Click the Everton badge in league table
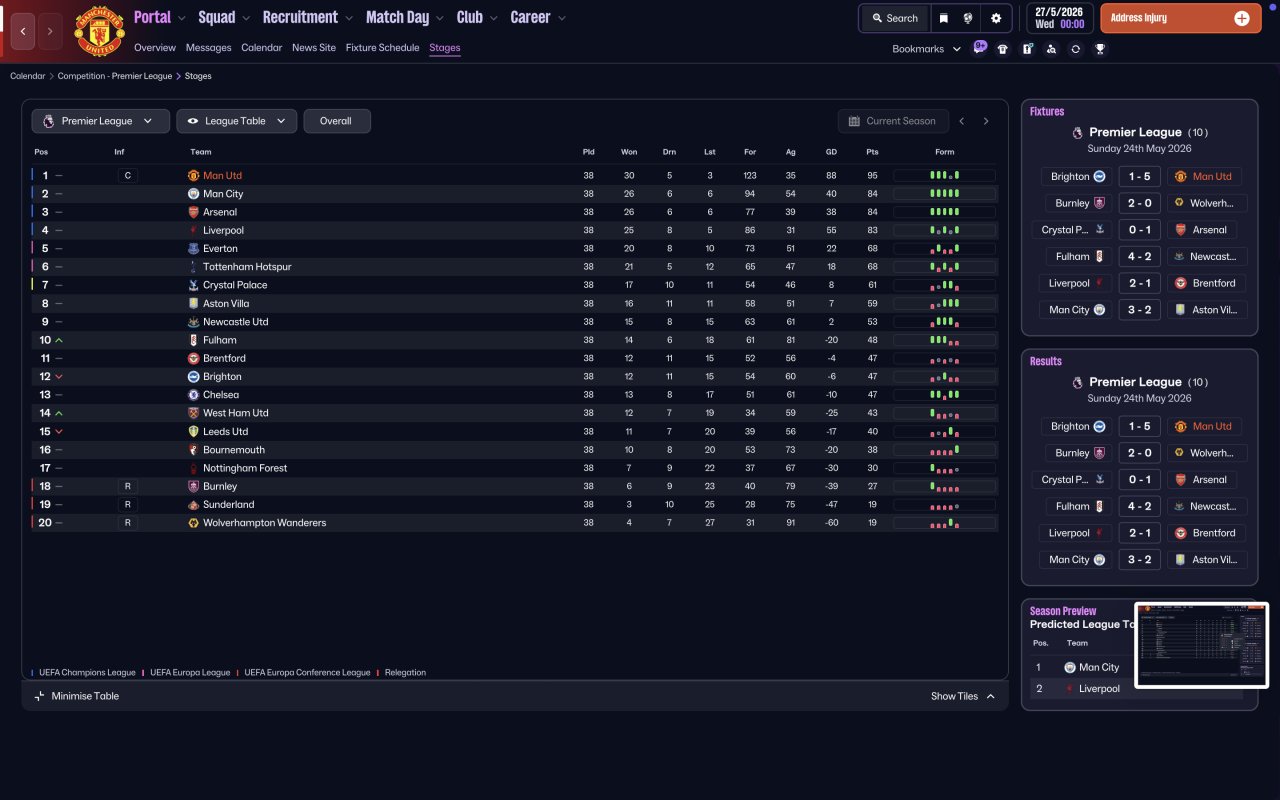The image size is (1280, 800). click(x=194, y=248)
